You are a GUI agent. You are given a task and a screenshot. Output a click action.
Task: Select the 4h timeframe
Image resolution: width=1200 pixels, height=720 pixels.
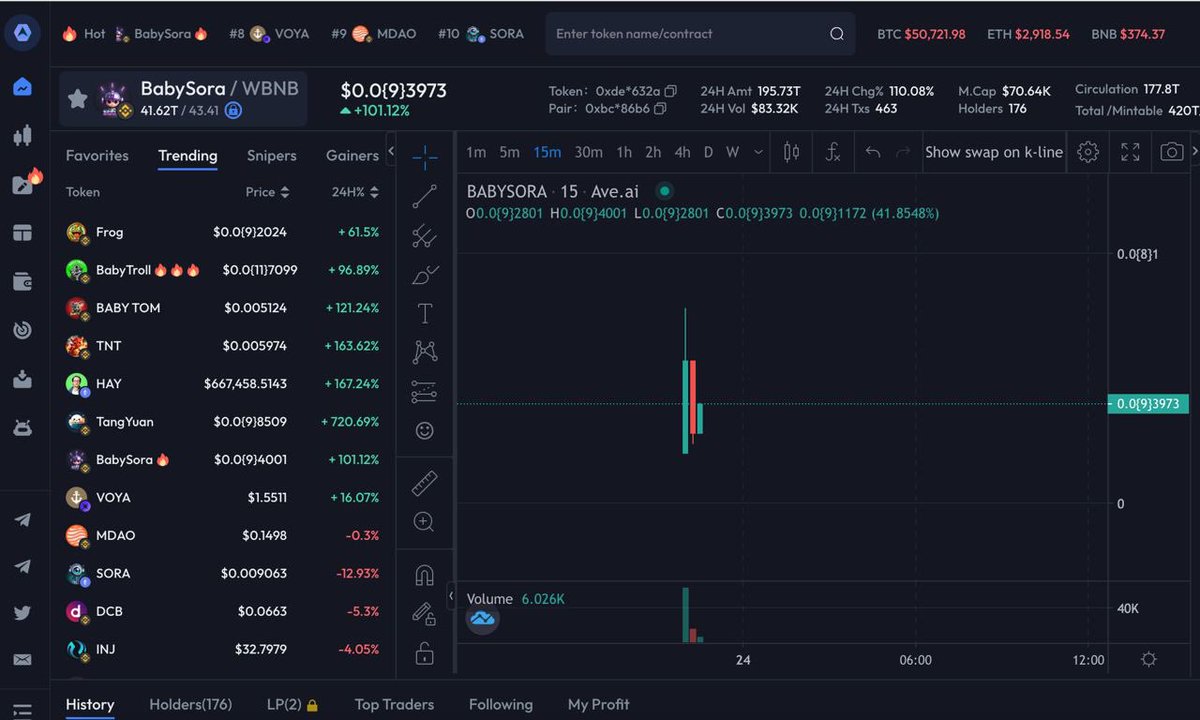682,152
